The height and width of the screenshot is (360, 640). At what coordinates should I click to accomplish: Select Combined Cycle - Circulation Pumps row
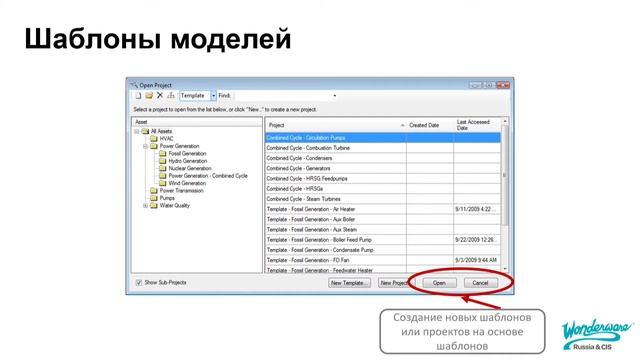(383, 138)
